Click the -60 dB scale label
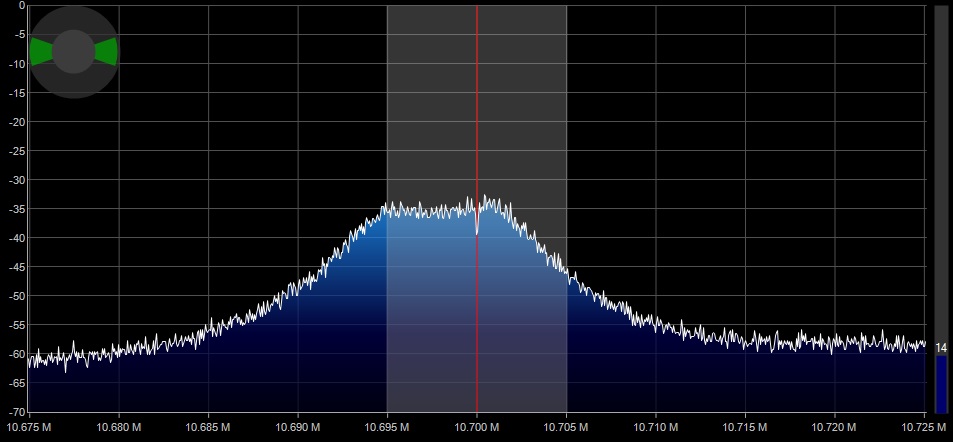Viewport: 953px width, 442px height. click(x=17, y=354)
